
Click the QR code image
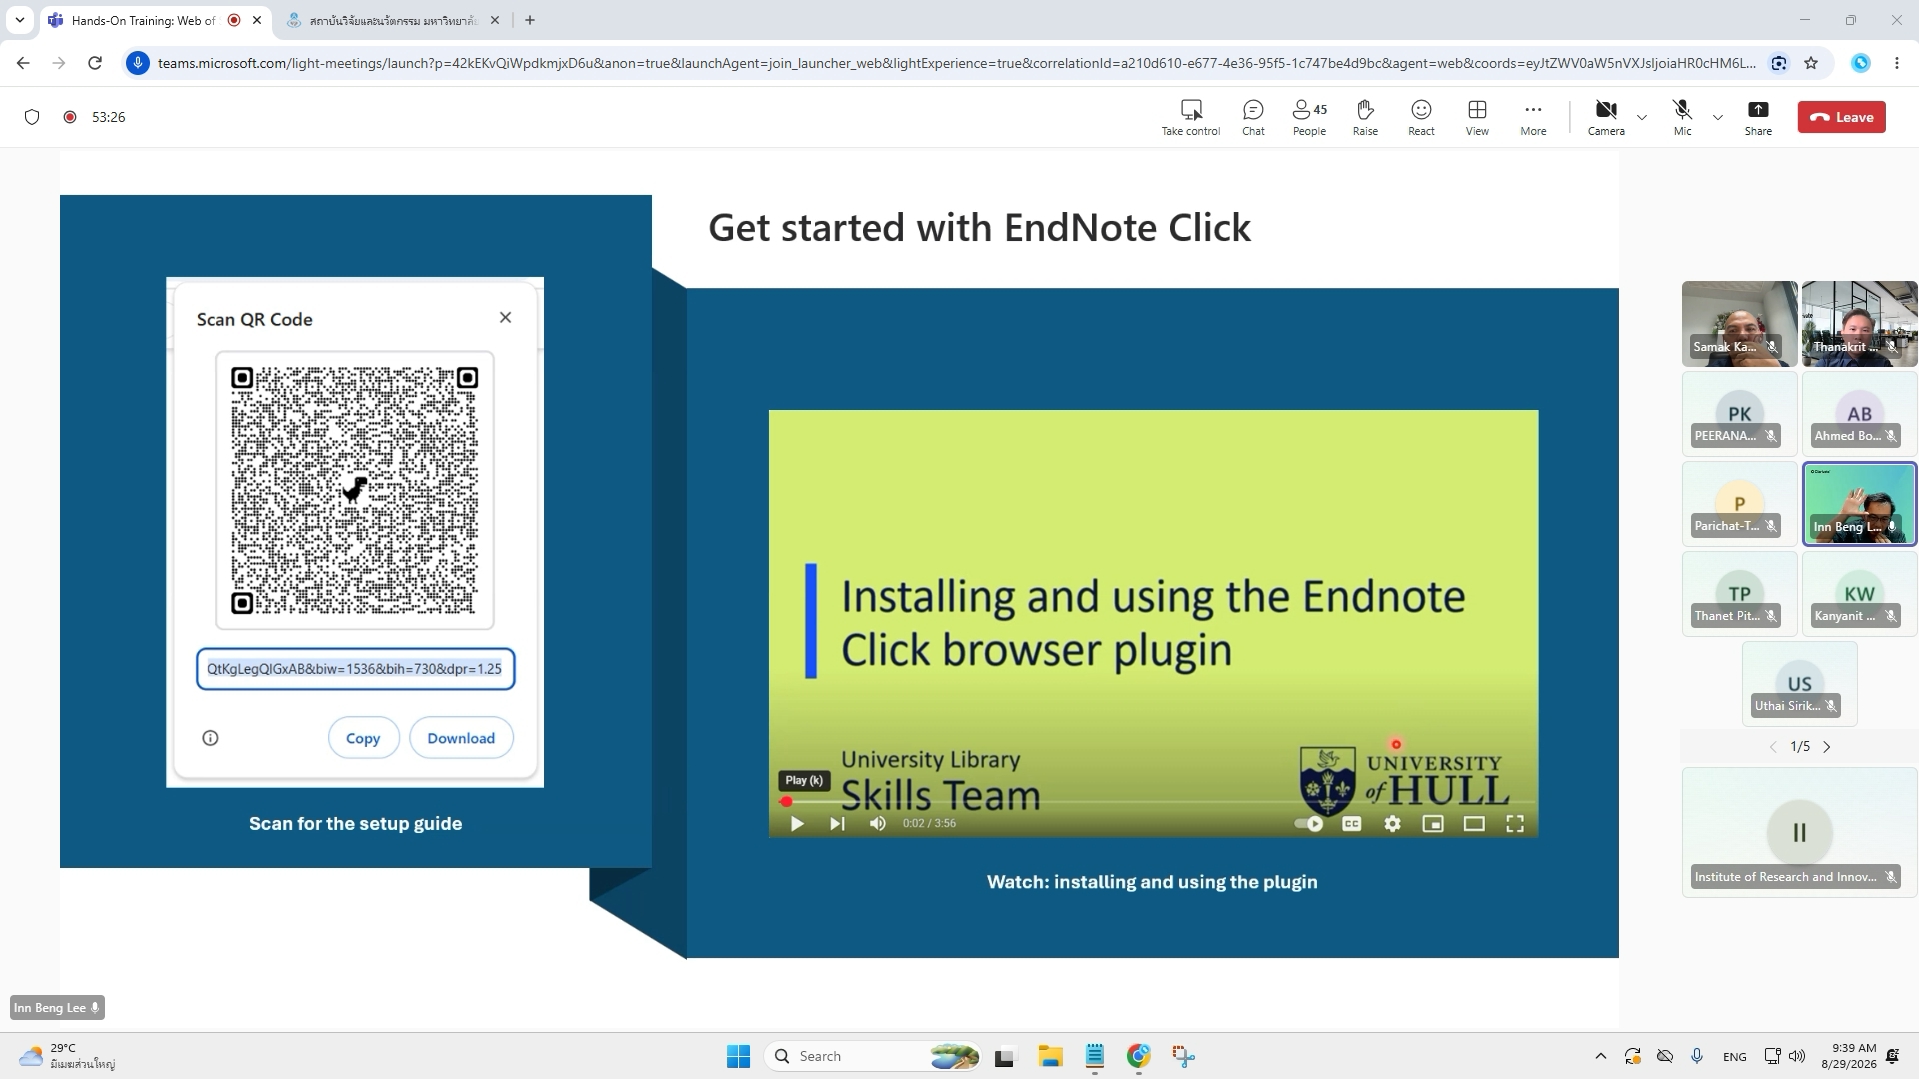(355, 490)
